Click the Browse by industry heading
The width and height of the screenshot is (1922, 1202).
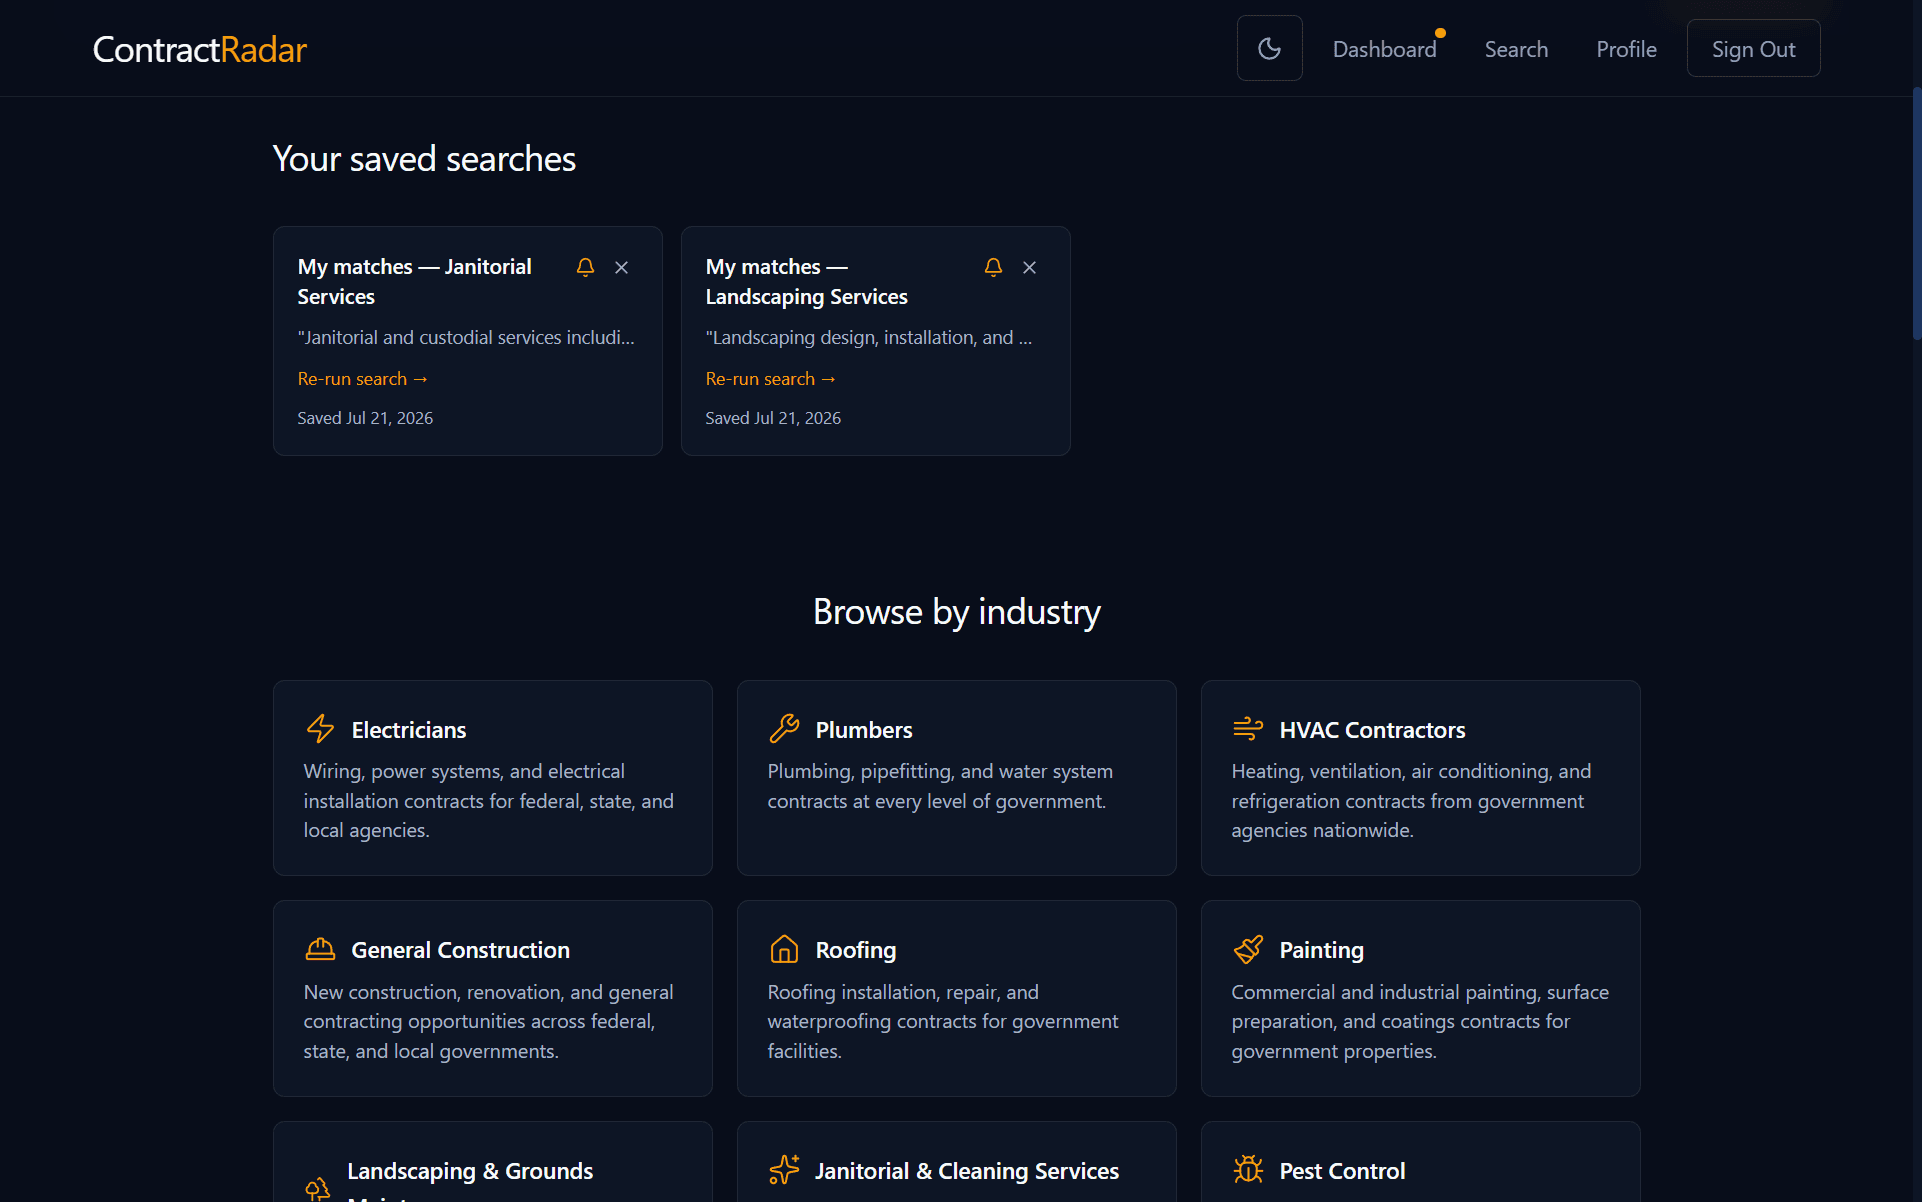tap(956, 612)
